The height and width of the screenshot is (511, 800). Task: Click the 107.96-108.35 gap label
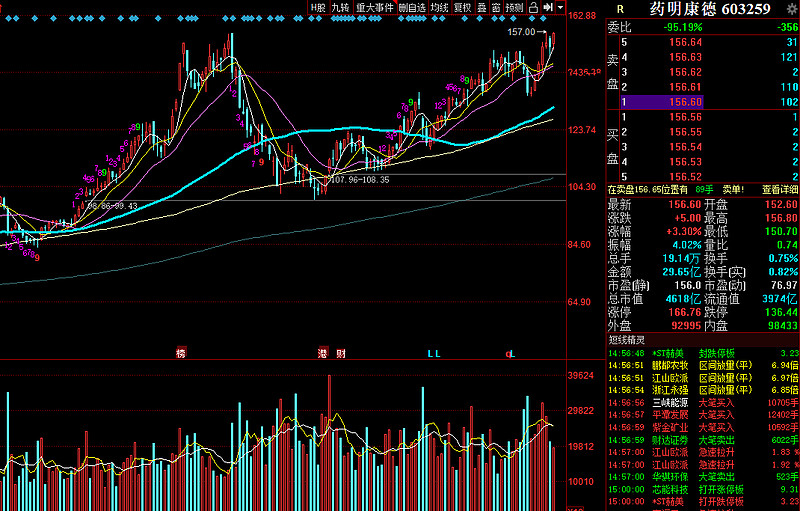click(360, 180)
